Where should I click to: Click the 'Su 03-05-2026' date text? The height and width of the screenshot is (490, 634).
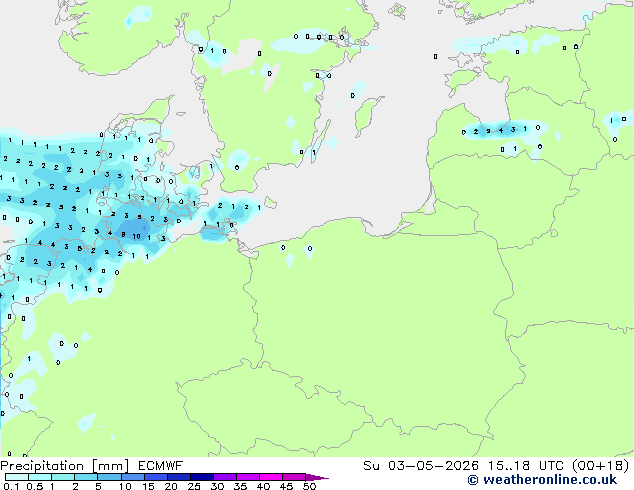[x=421, y=466]
